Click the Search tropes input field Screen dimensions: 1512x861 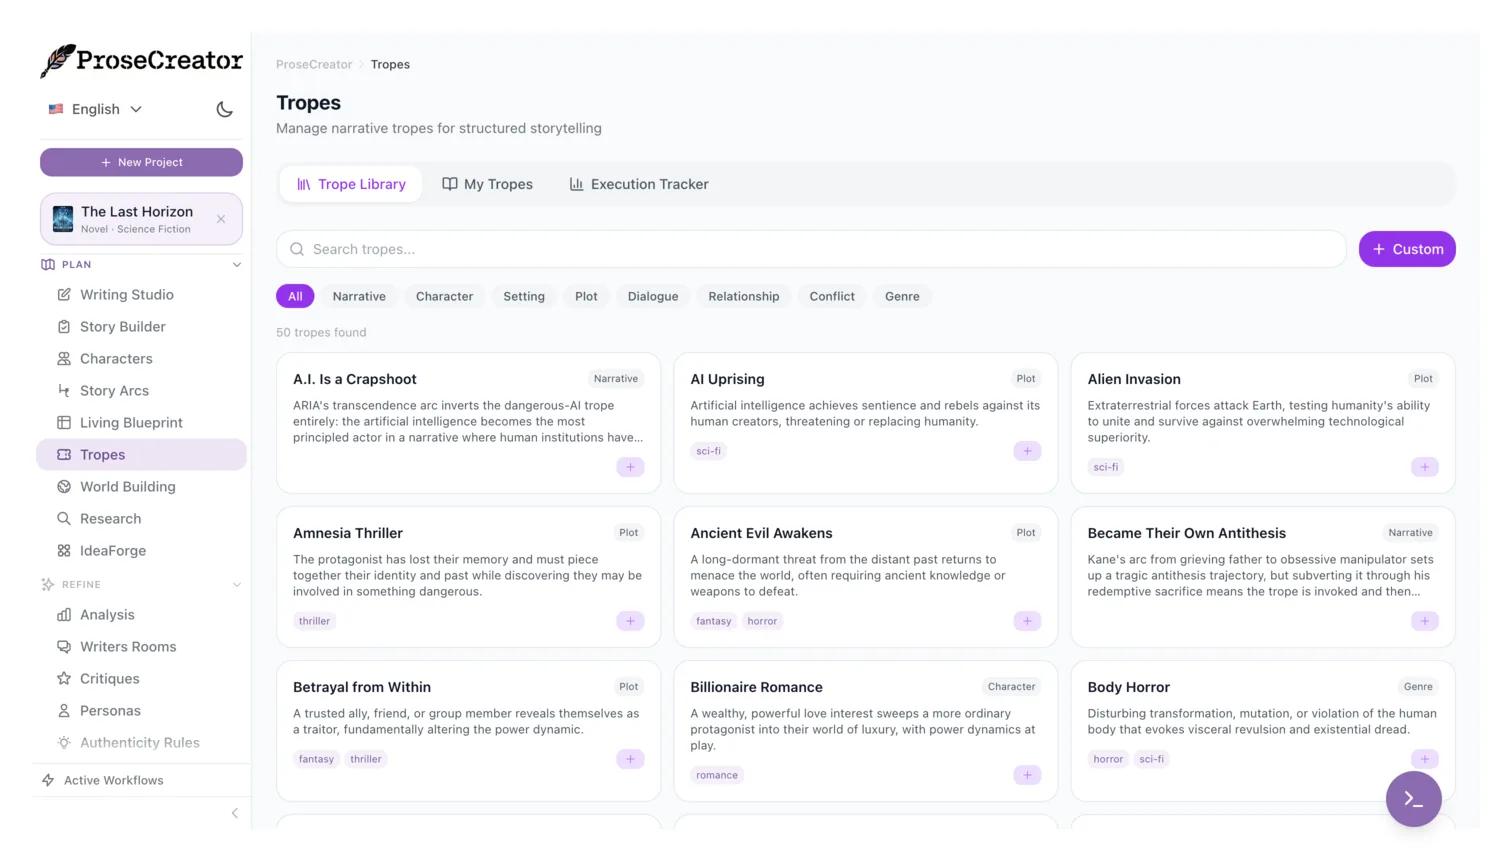pos(811,249)
